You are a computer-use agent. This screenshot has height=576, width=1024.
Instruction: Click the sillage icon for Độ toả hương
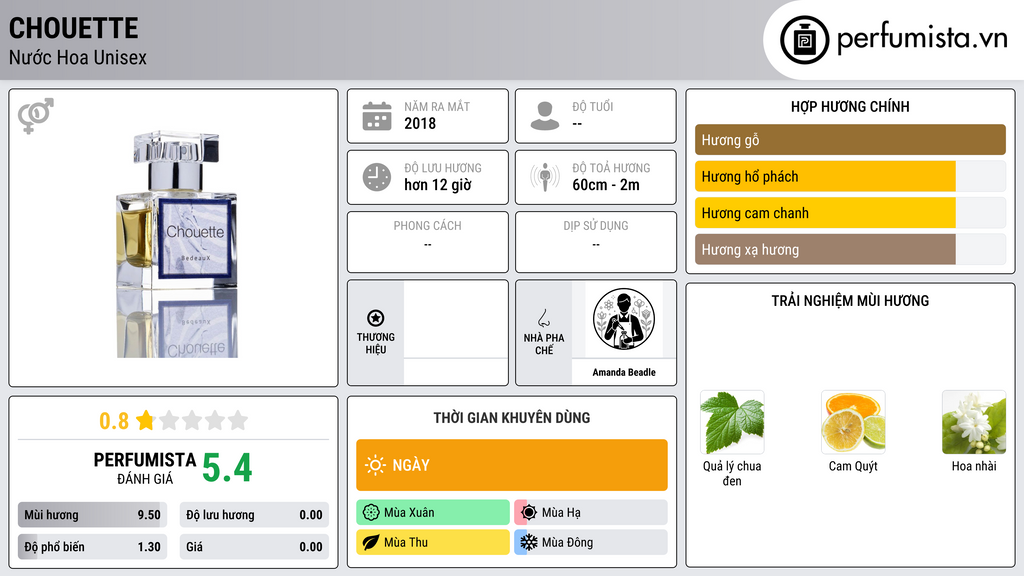(x=545, y=177)
